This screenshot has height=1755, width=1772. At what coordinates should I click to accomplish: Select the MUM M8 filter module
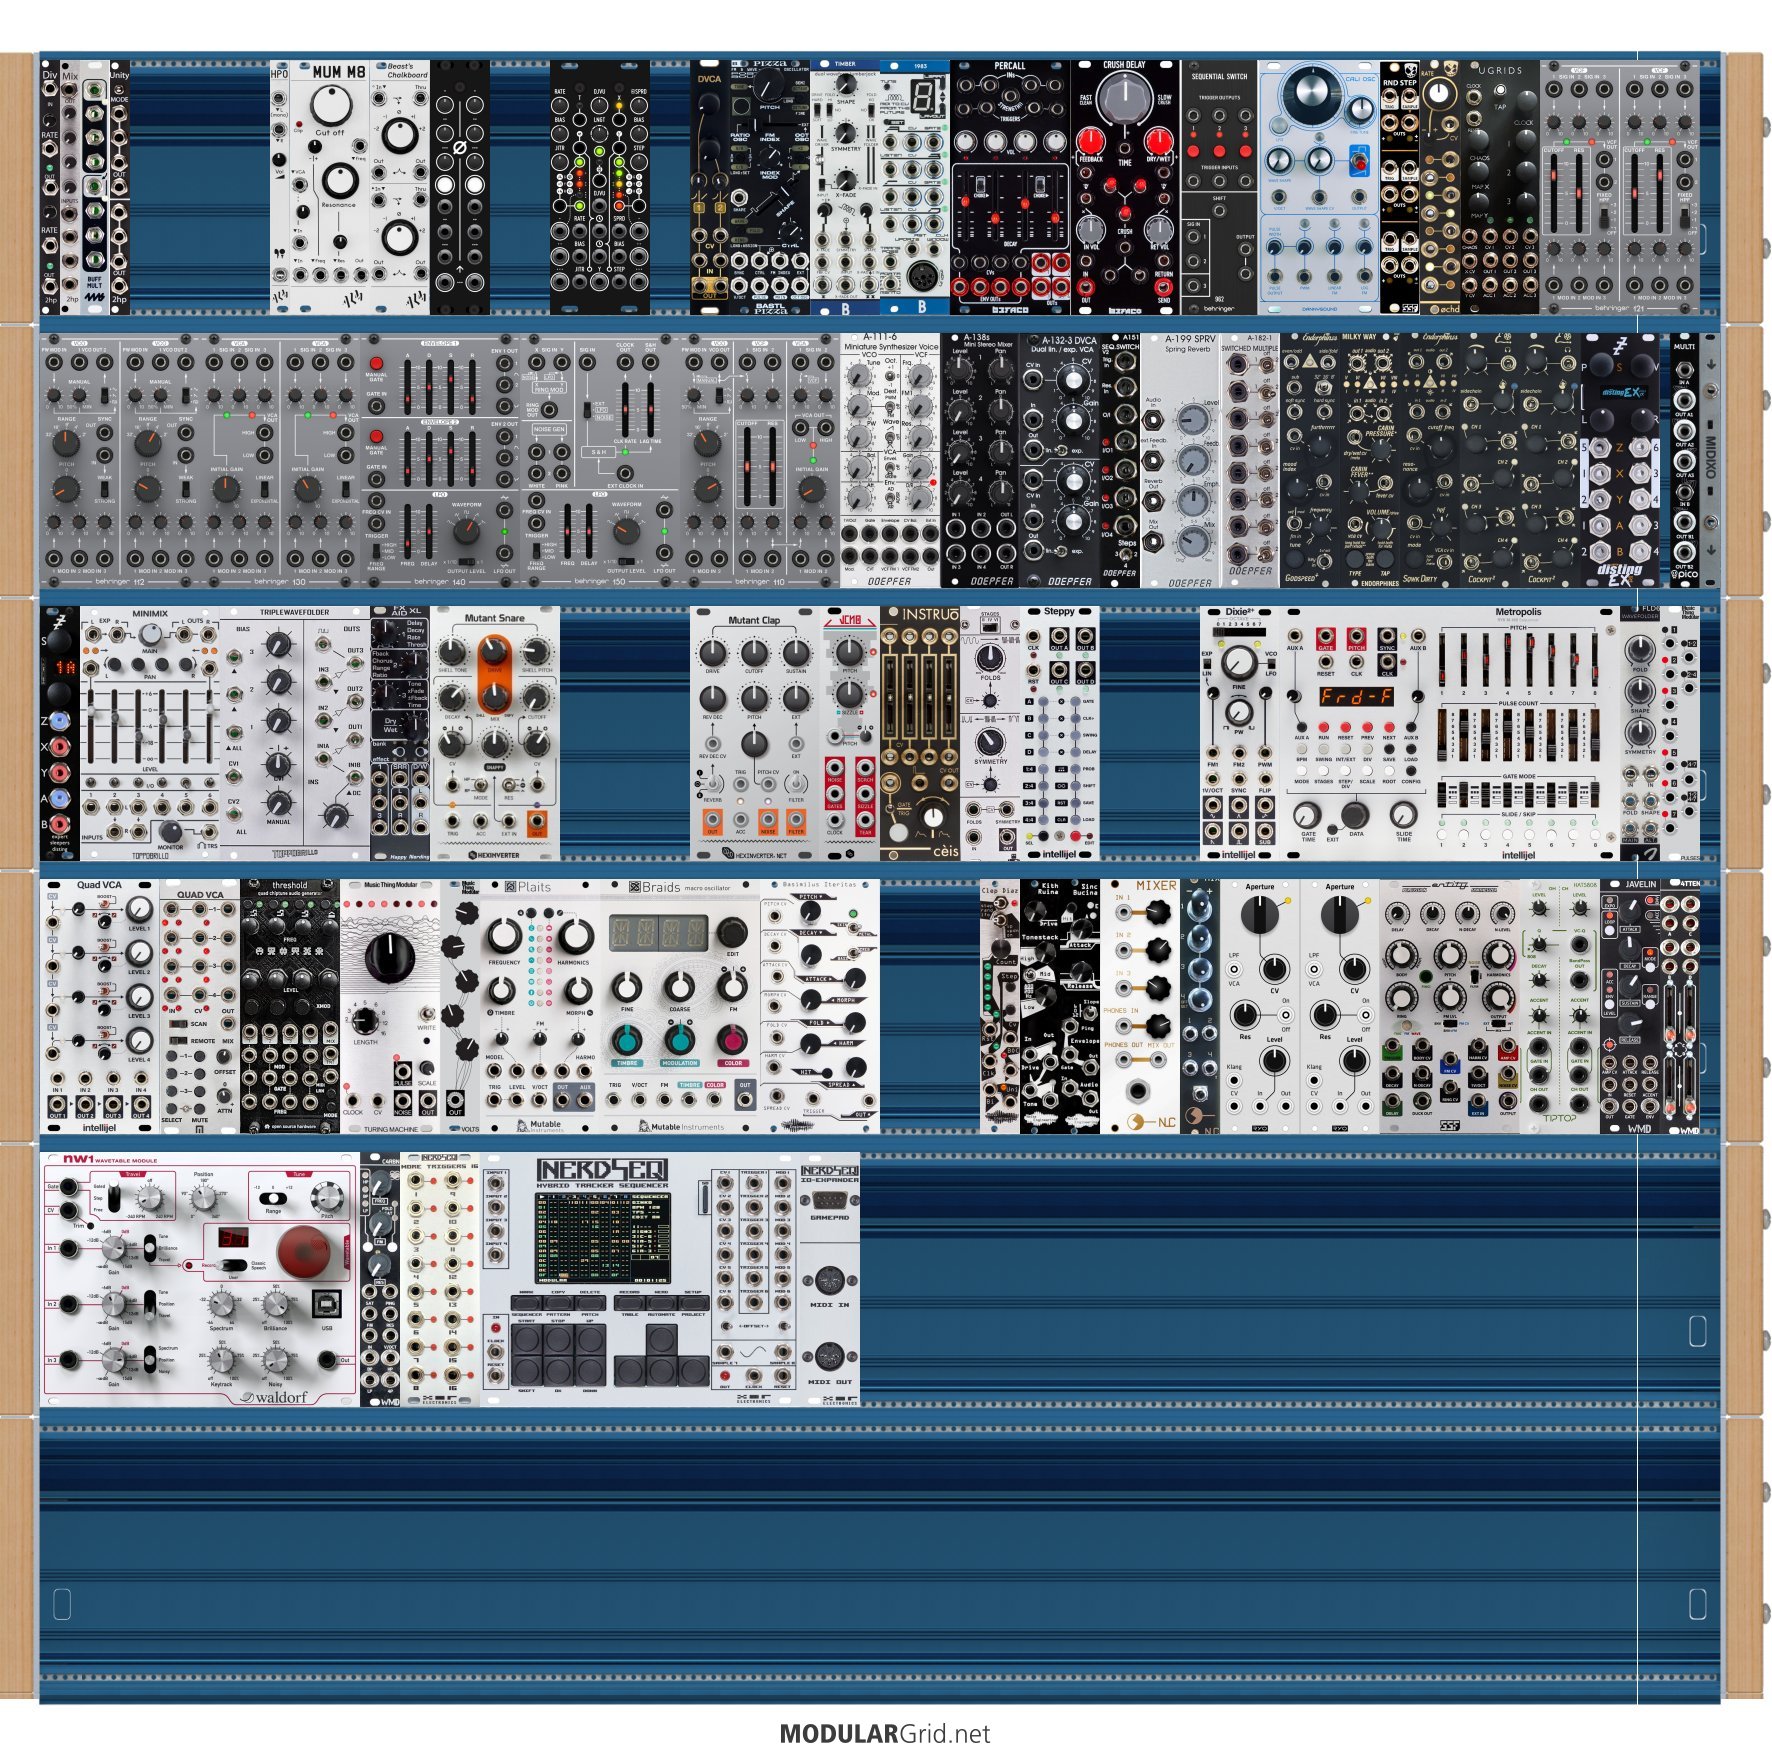330,187
